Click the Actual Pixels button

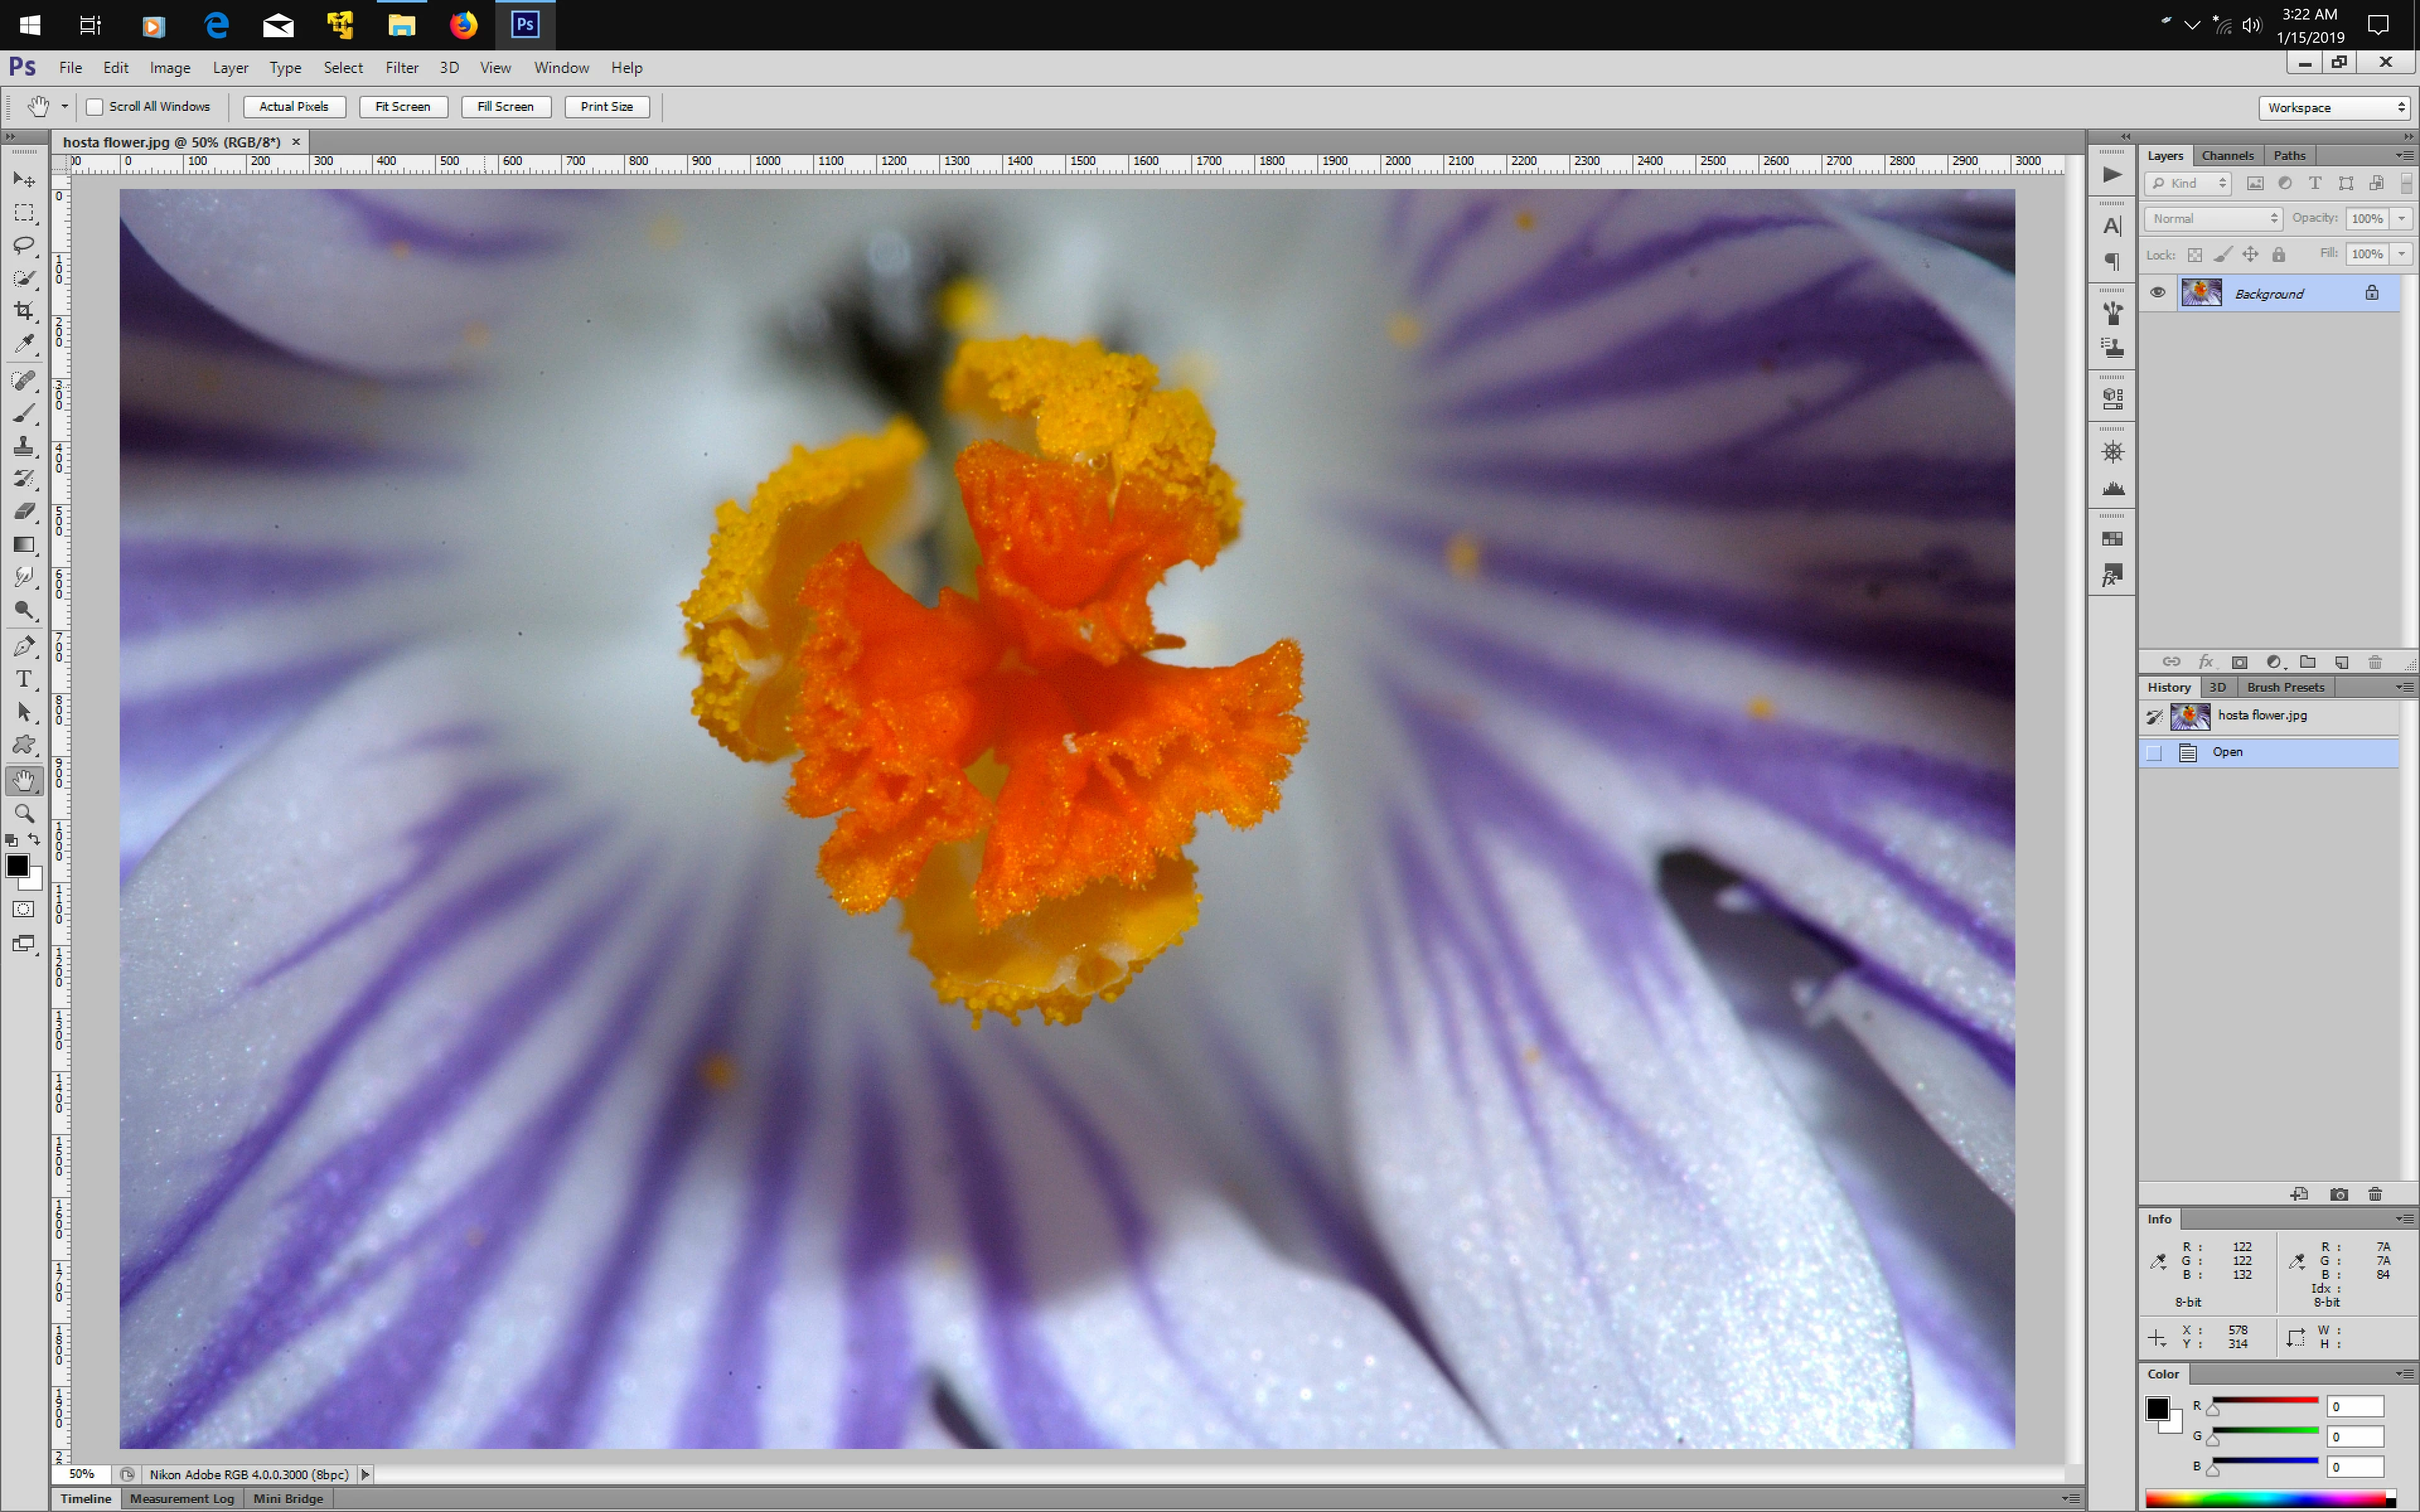(293, 107)
